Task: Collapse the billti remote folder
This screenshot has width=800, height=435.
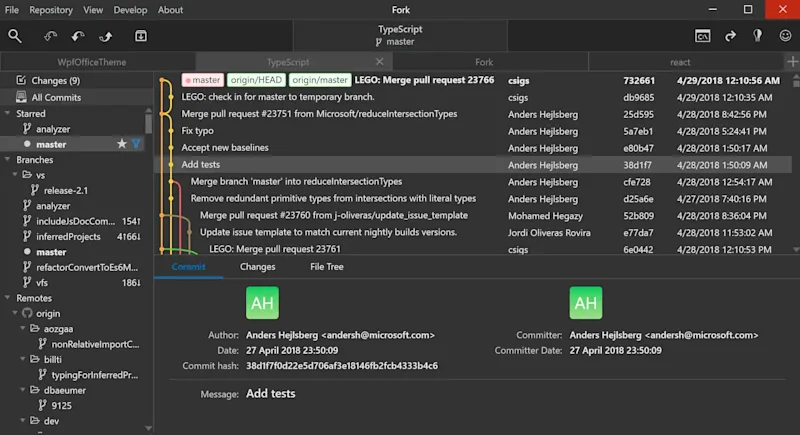Action: pyautogui.click(x=23, y=359)
